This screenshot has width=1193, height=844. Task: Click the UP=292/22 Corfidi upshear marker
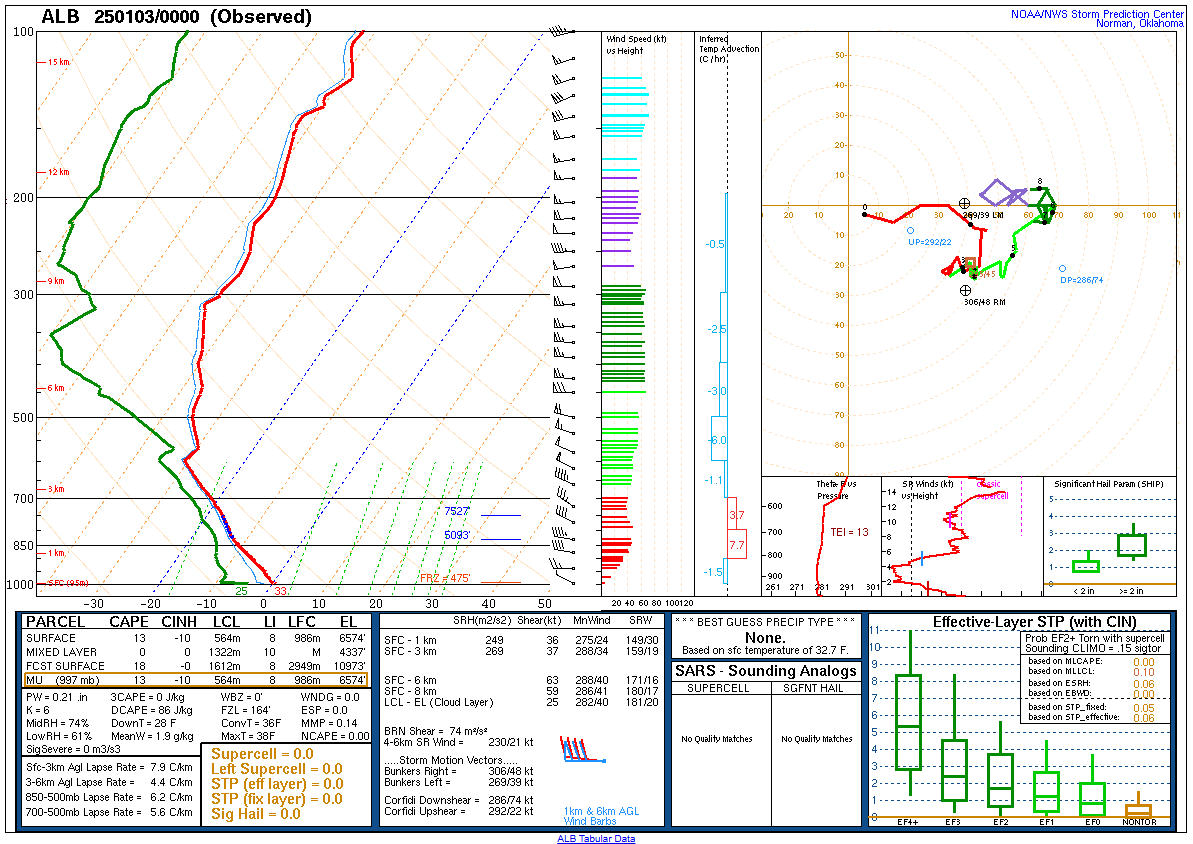[910, 231]
